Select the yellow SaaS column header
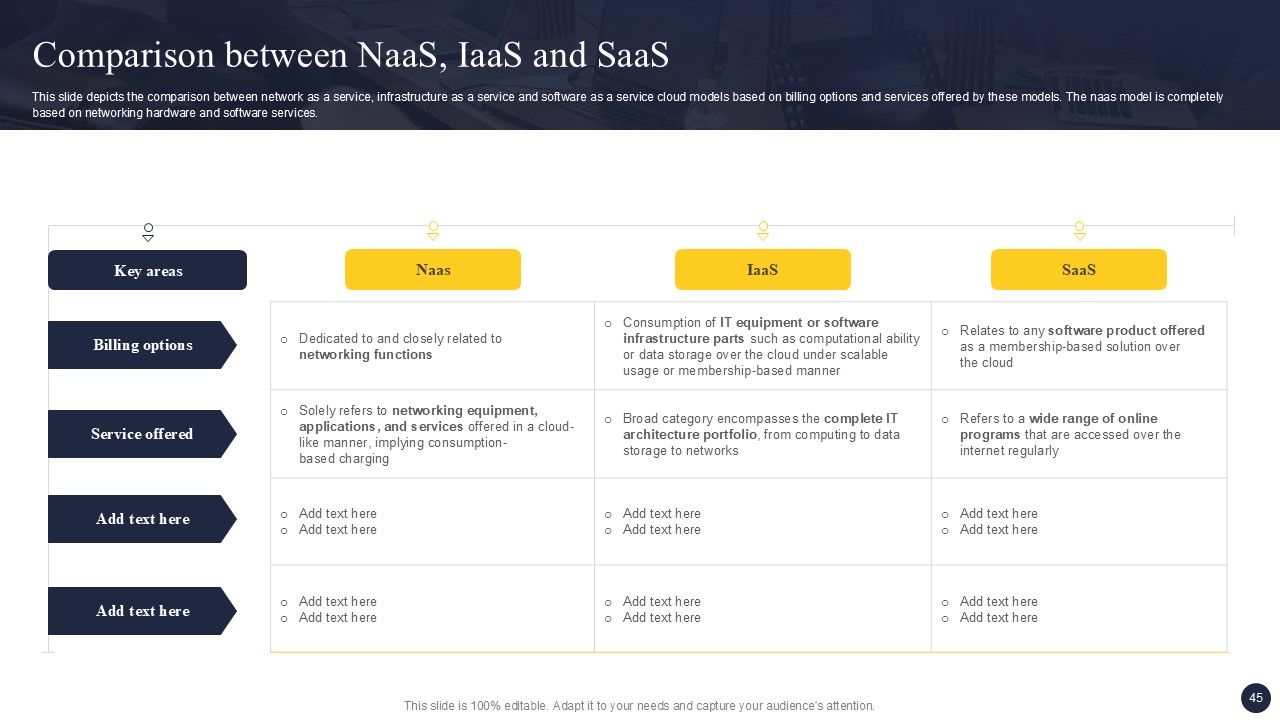 (1079, 270)
